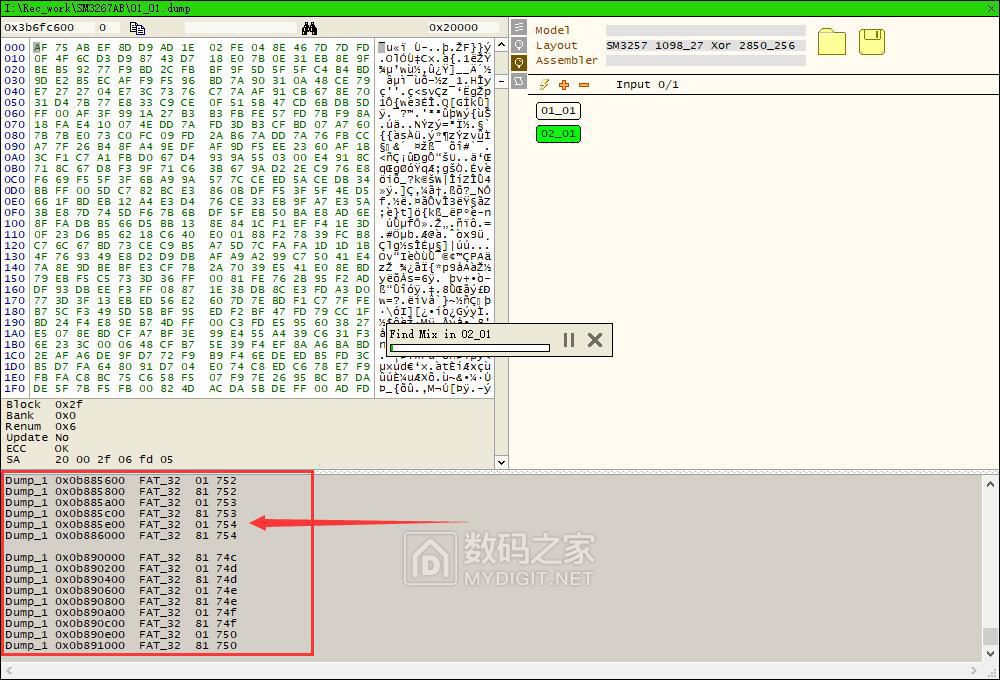Click the Assembler field
The width and height of the screenshot is (1000, 680).
pos(705,61)
